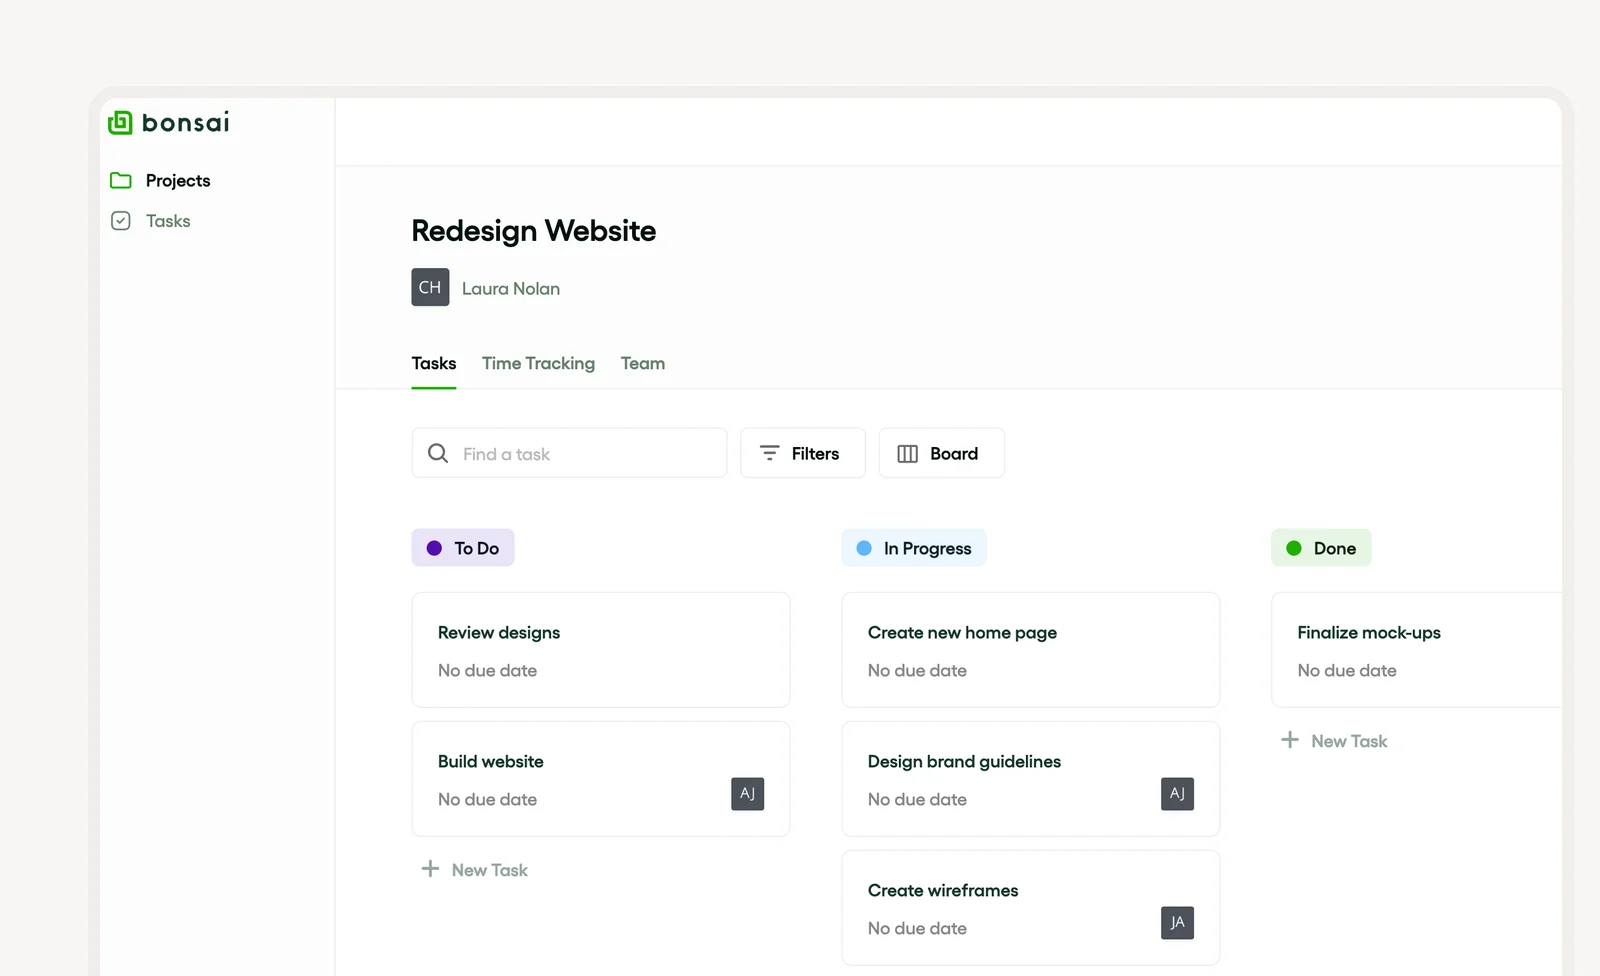Open Laura Nolan client link
This screenshot has width=1600, height=976.
(511, 289)
